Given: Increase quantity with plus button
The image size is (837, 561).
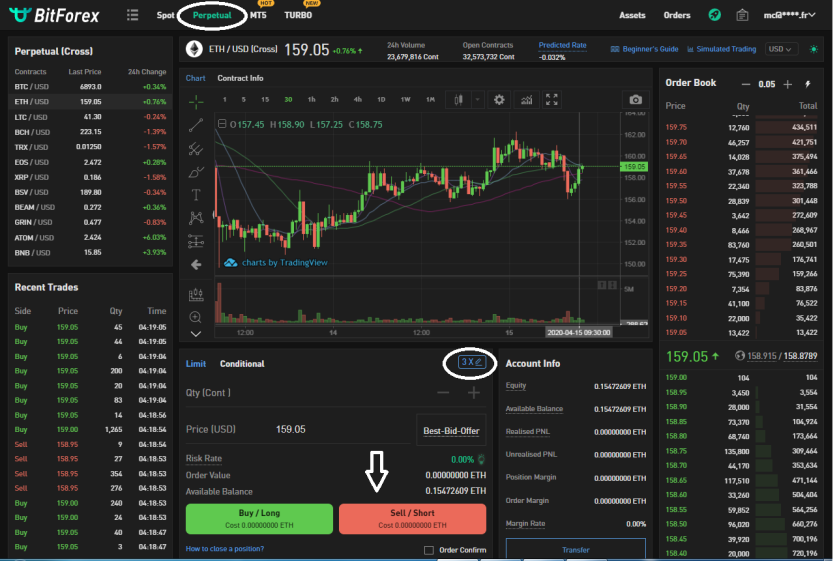Looking at the screenshot, I should tap(473, 393).
